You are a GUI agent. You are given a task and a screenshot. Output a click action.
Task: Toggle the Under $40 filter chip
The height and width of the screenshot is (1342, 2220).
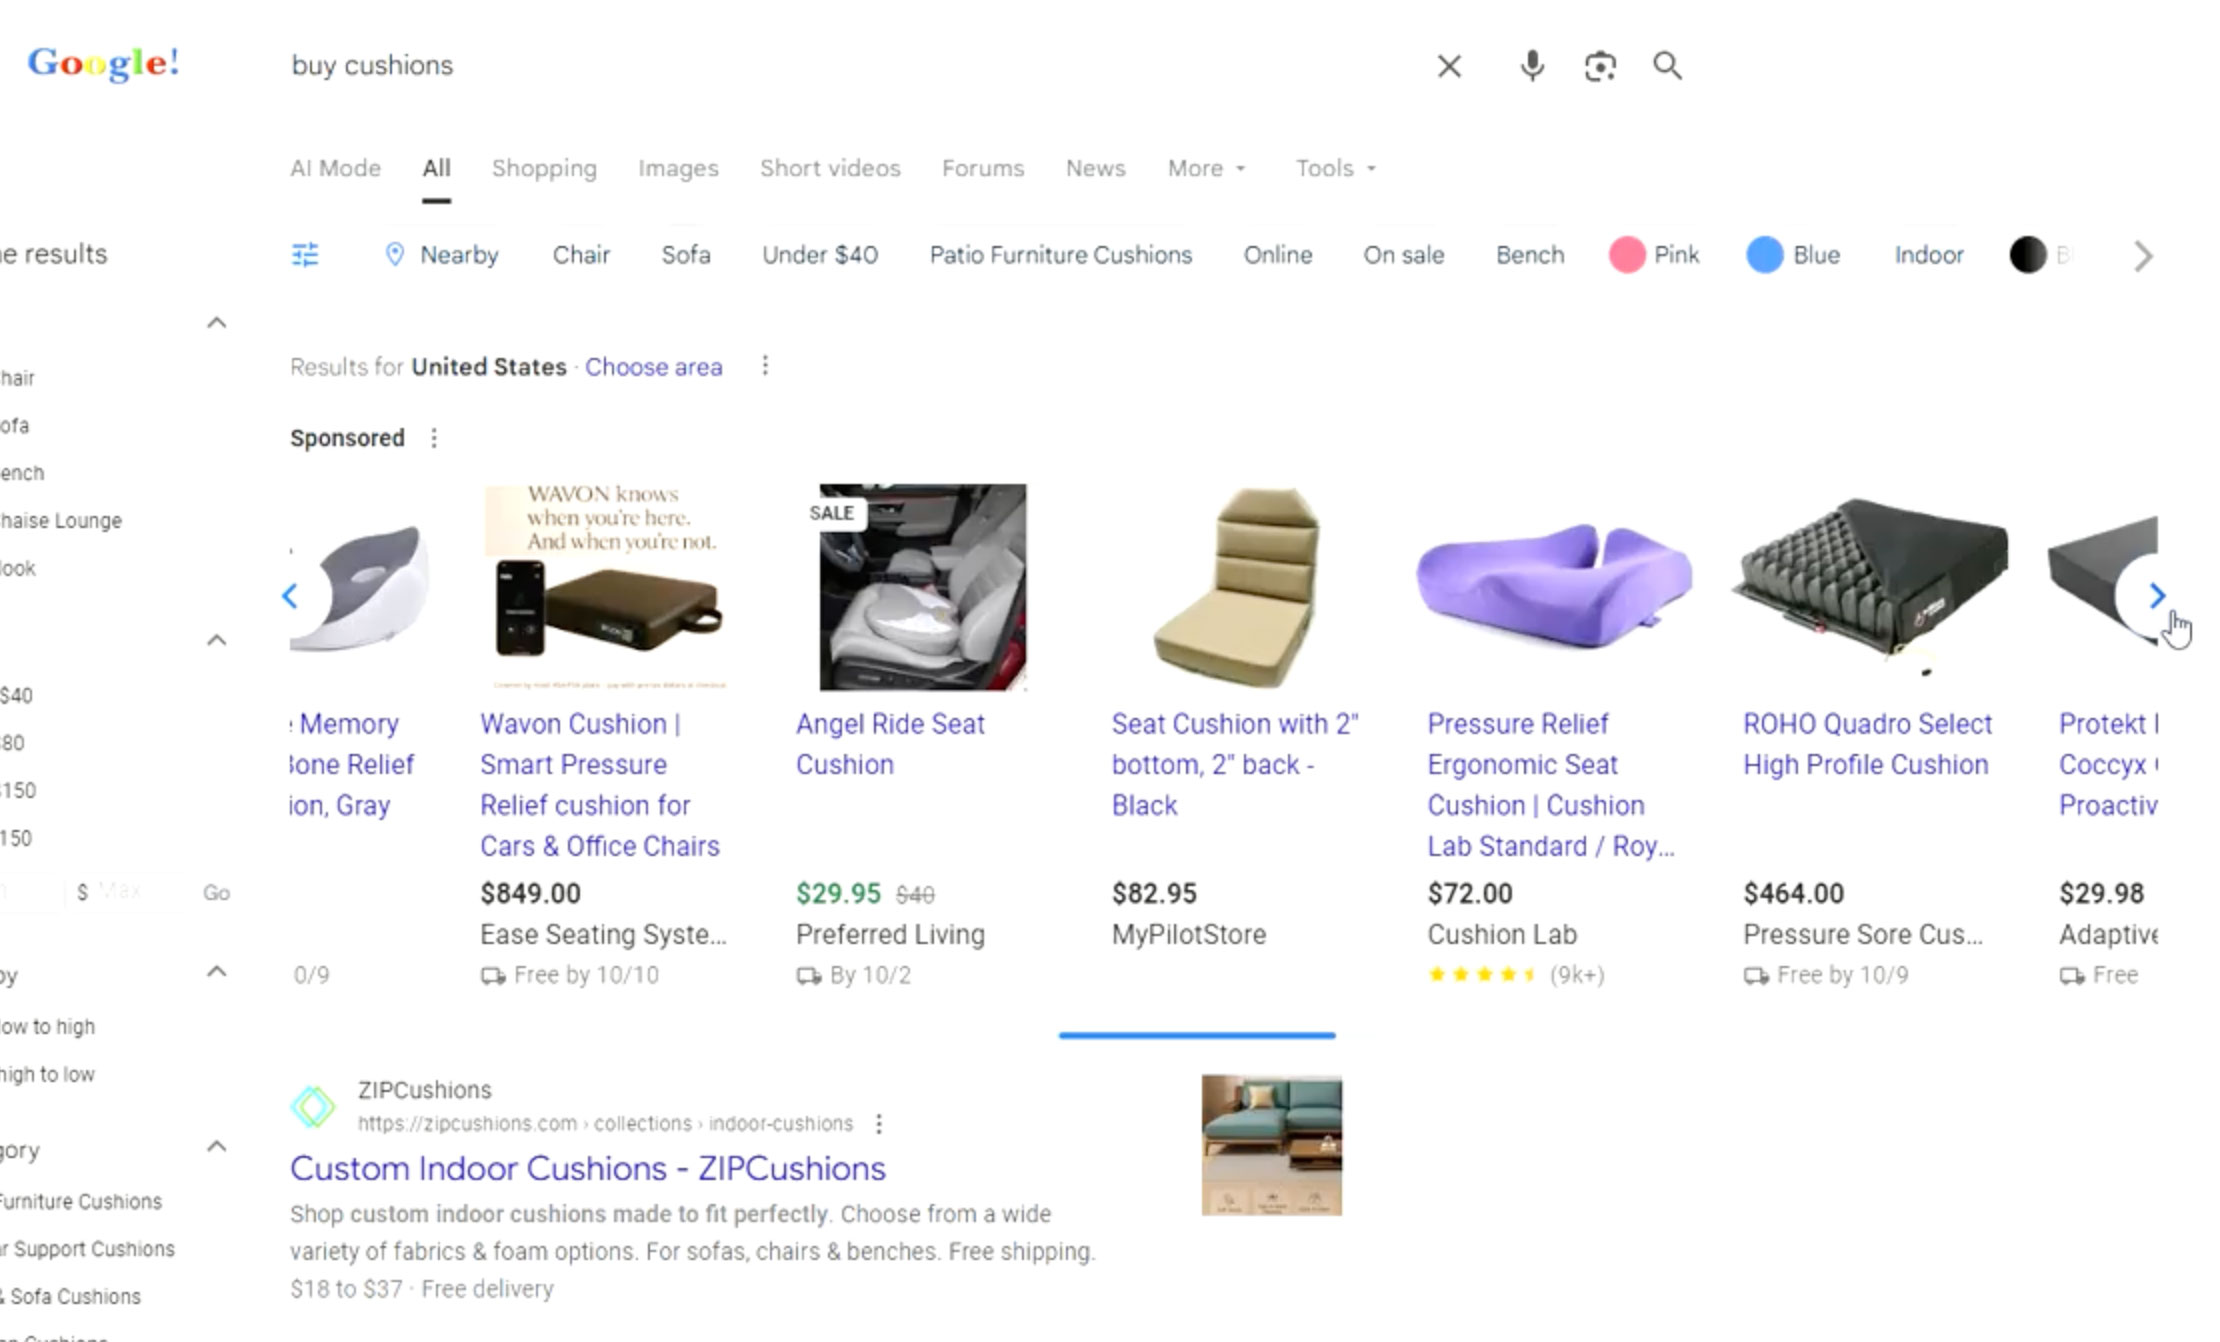(819, 255)
